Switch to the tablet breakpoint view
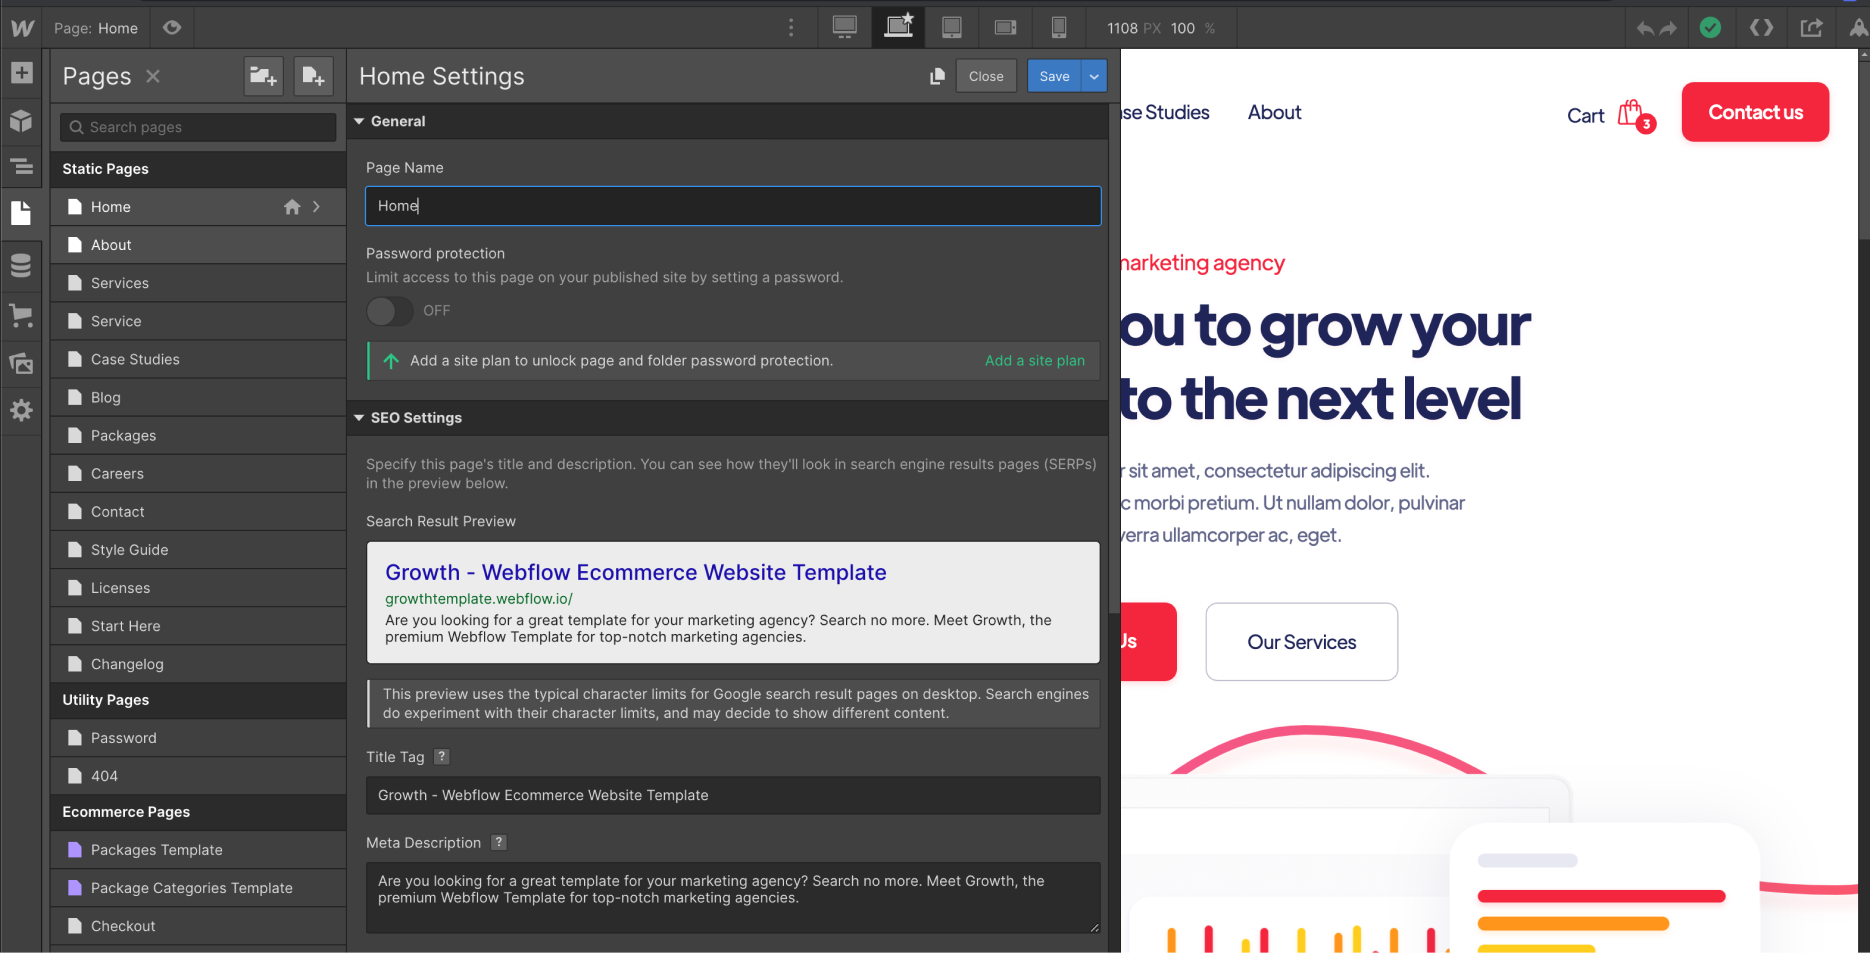 coord(951,27)
